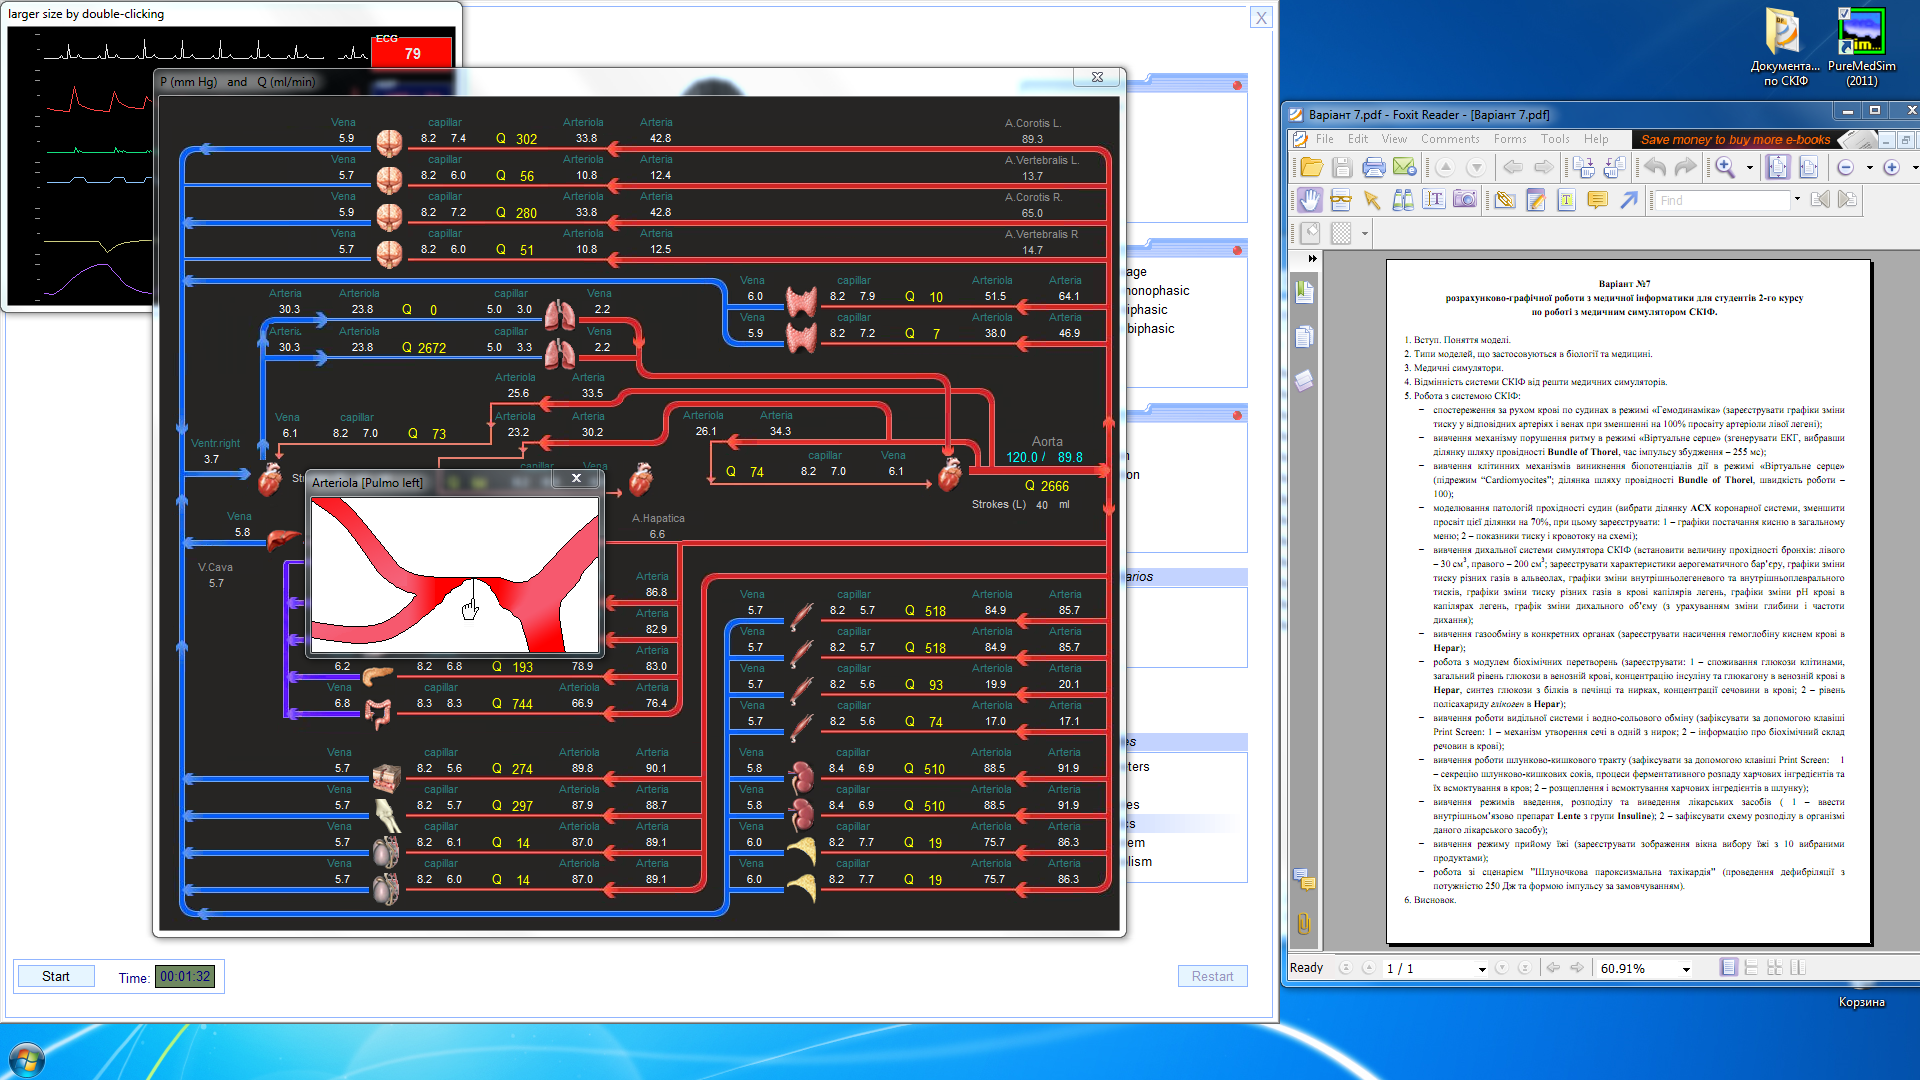This screenshot has height=1080, width=1920.
Task: Open dropdown beside checkerboard toolbar icon
Action: pyautogui.click(x=1364, y=234)
